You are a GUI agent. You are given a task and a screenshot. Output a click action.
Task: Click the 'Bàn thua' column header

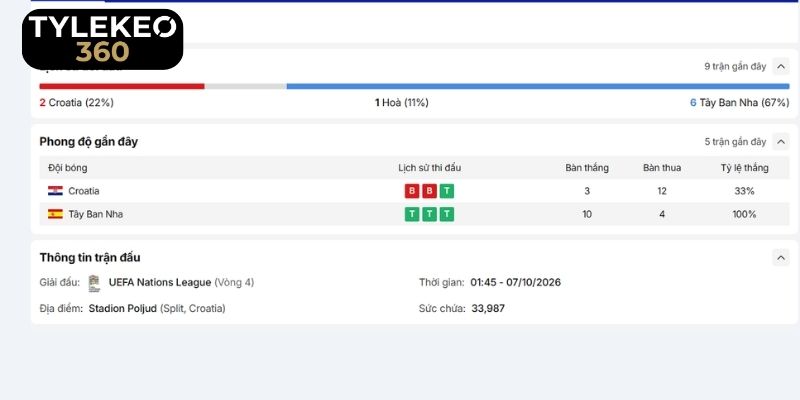coord(662,168)
